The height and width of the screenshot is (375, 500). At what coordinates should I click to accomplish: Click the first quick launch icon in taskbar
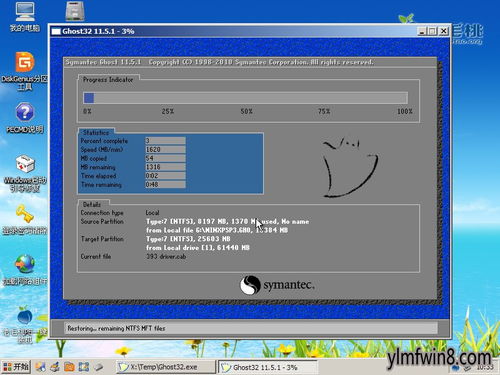coord(40,367)
